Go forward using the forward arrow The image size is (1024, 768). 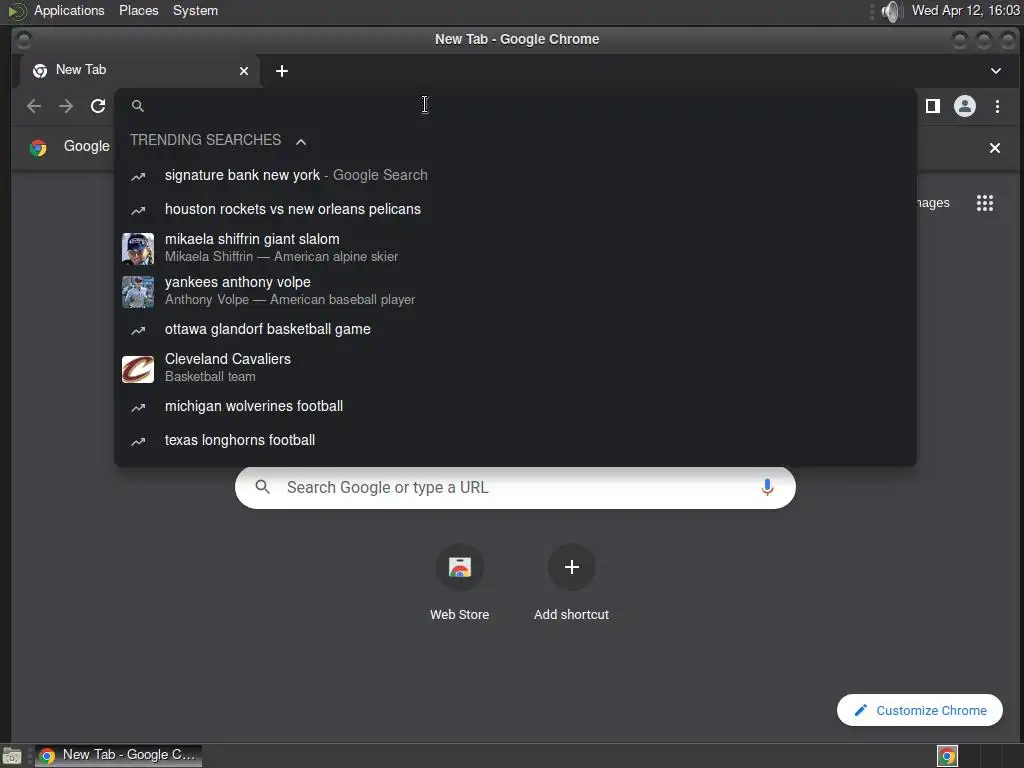click(66, 106)
